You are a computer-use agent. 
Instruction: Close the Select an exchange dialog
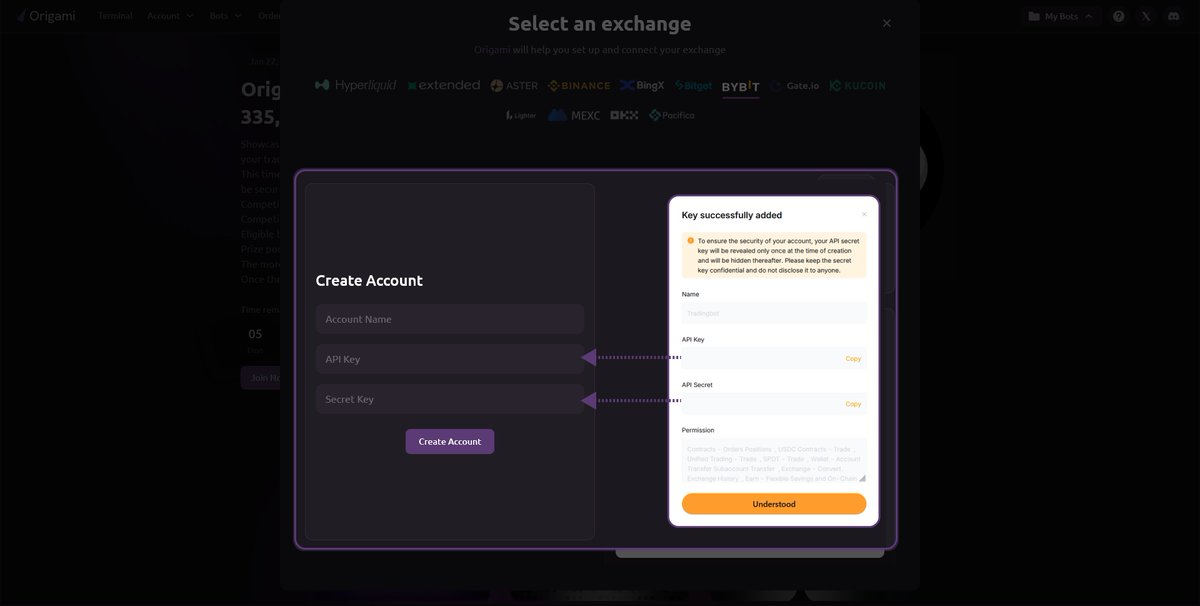pyautogui.click(x=886, y=23)
